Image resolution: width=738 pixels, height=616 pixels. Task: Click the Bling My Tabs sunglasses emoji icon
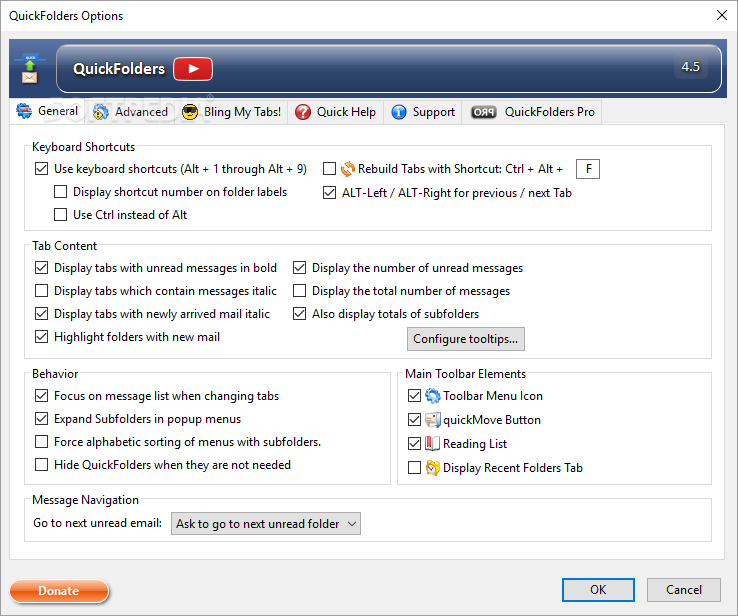click(x=190, y=112)
